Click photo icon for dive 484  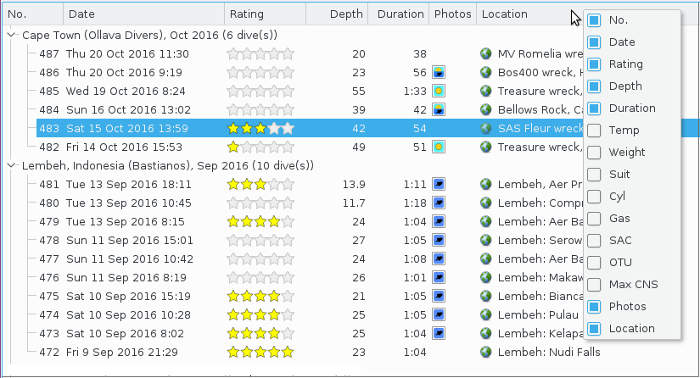[438, 110]
